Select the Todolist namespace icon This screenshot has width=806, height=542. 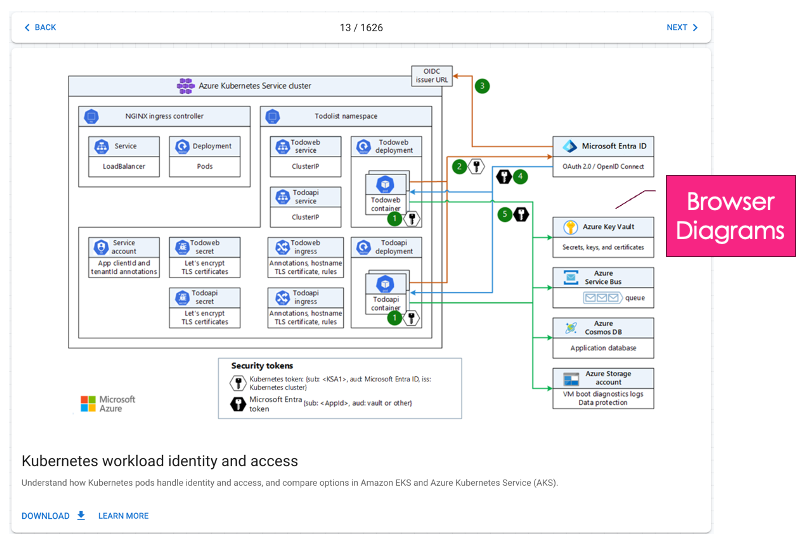[x=272, y=117]
